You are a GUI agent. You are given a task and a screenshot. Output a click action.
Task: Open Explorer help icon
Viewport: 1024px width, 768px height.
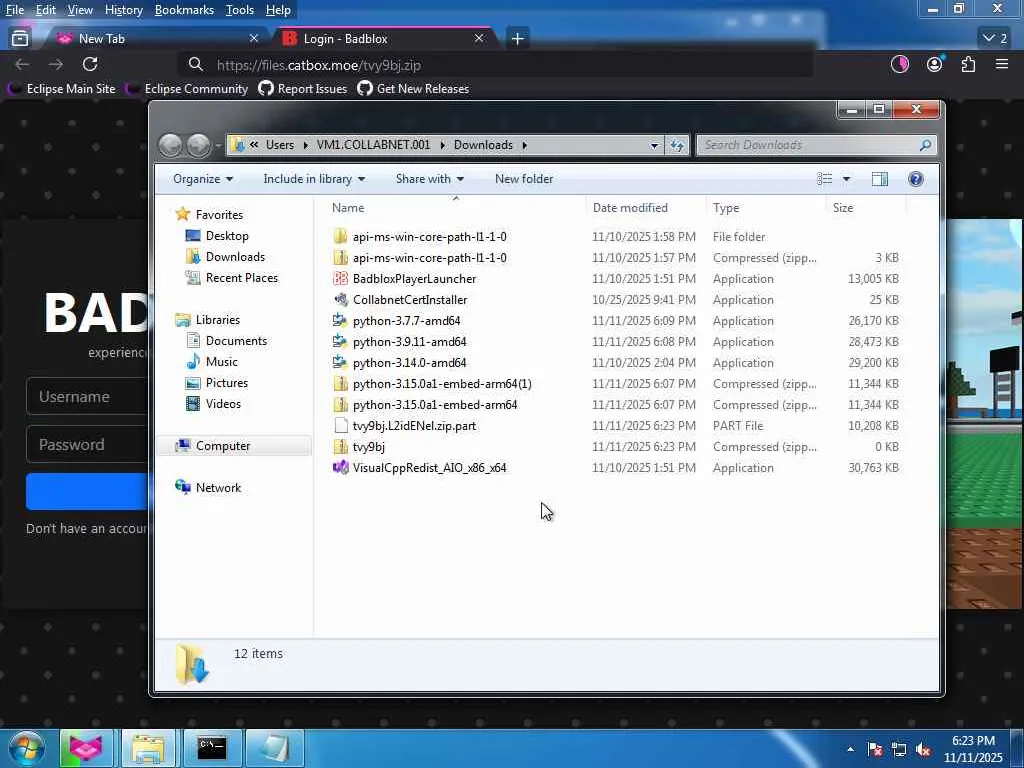point(916,179)
